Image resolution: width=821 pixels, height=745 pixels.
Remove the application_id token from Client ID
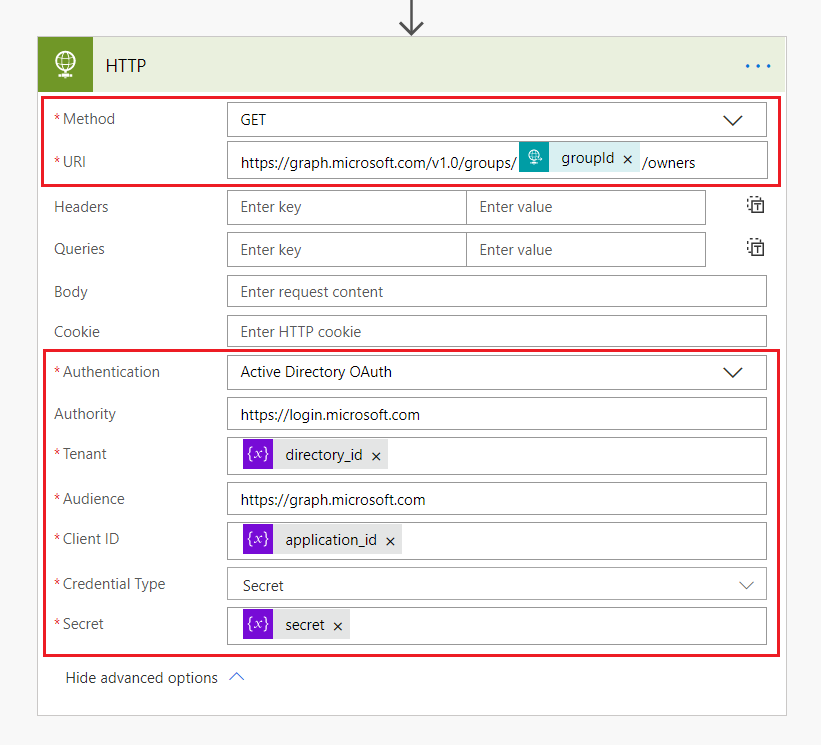pos(390,541)
